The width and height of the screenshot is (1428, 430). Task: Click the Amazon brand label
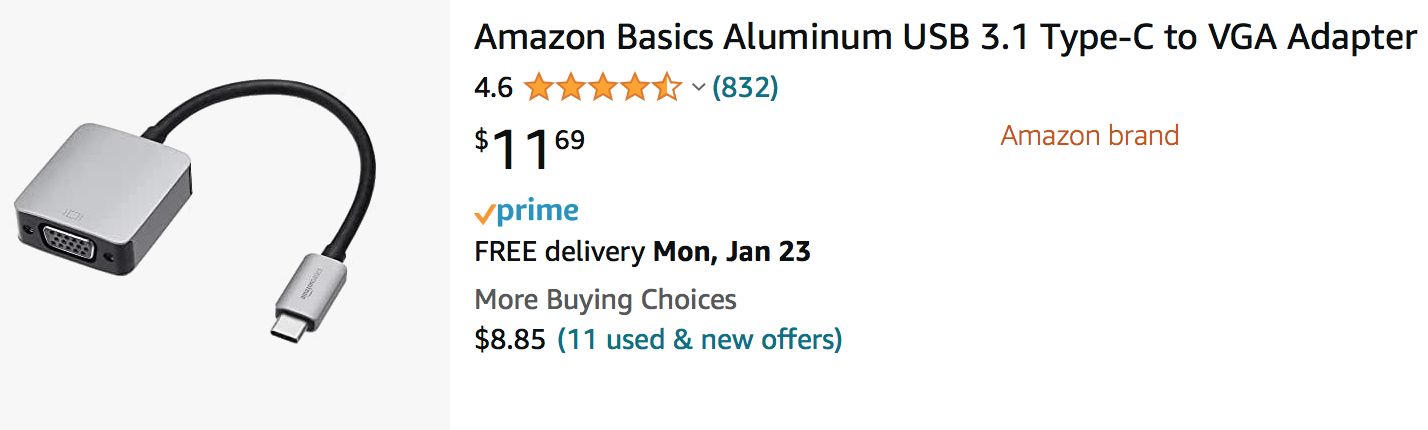(x=1090, y=135)
